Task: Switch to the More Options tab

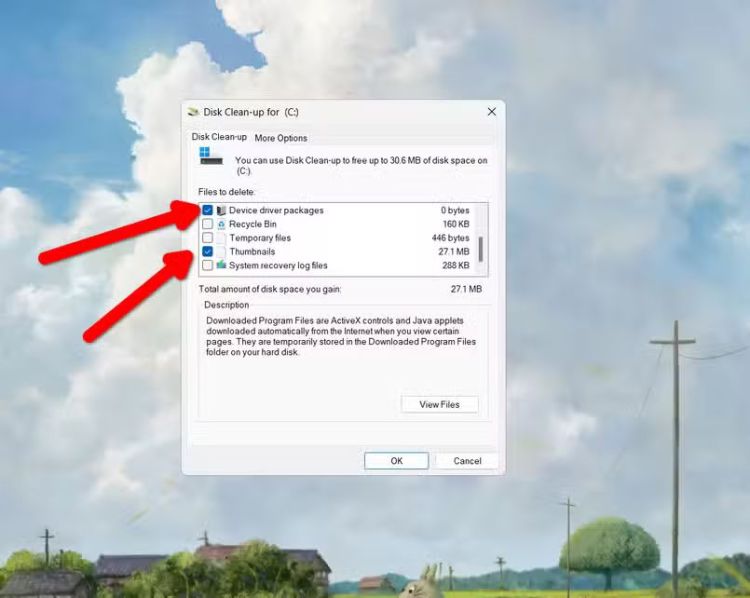Action: [281, 138]
